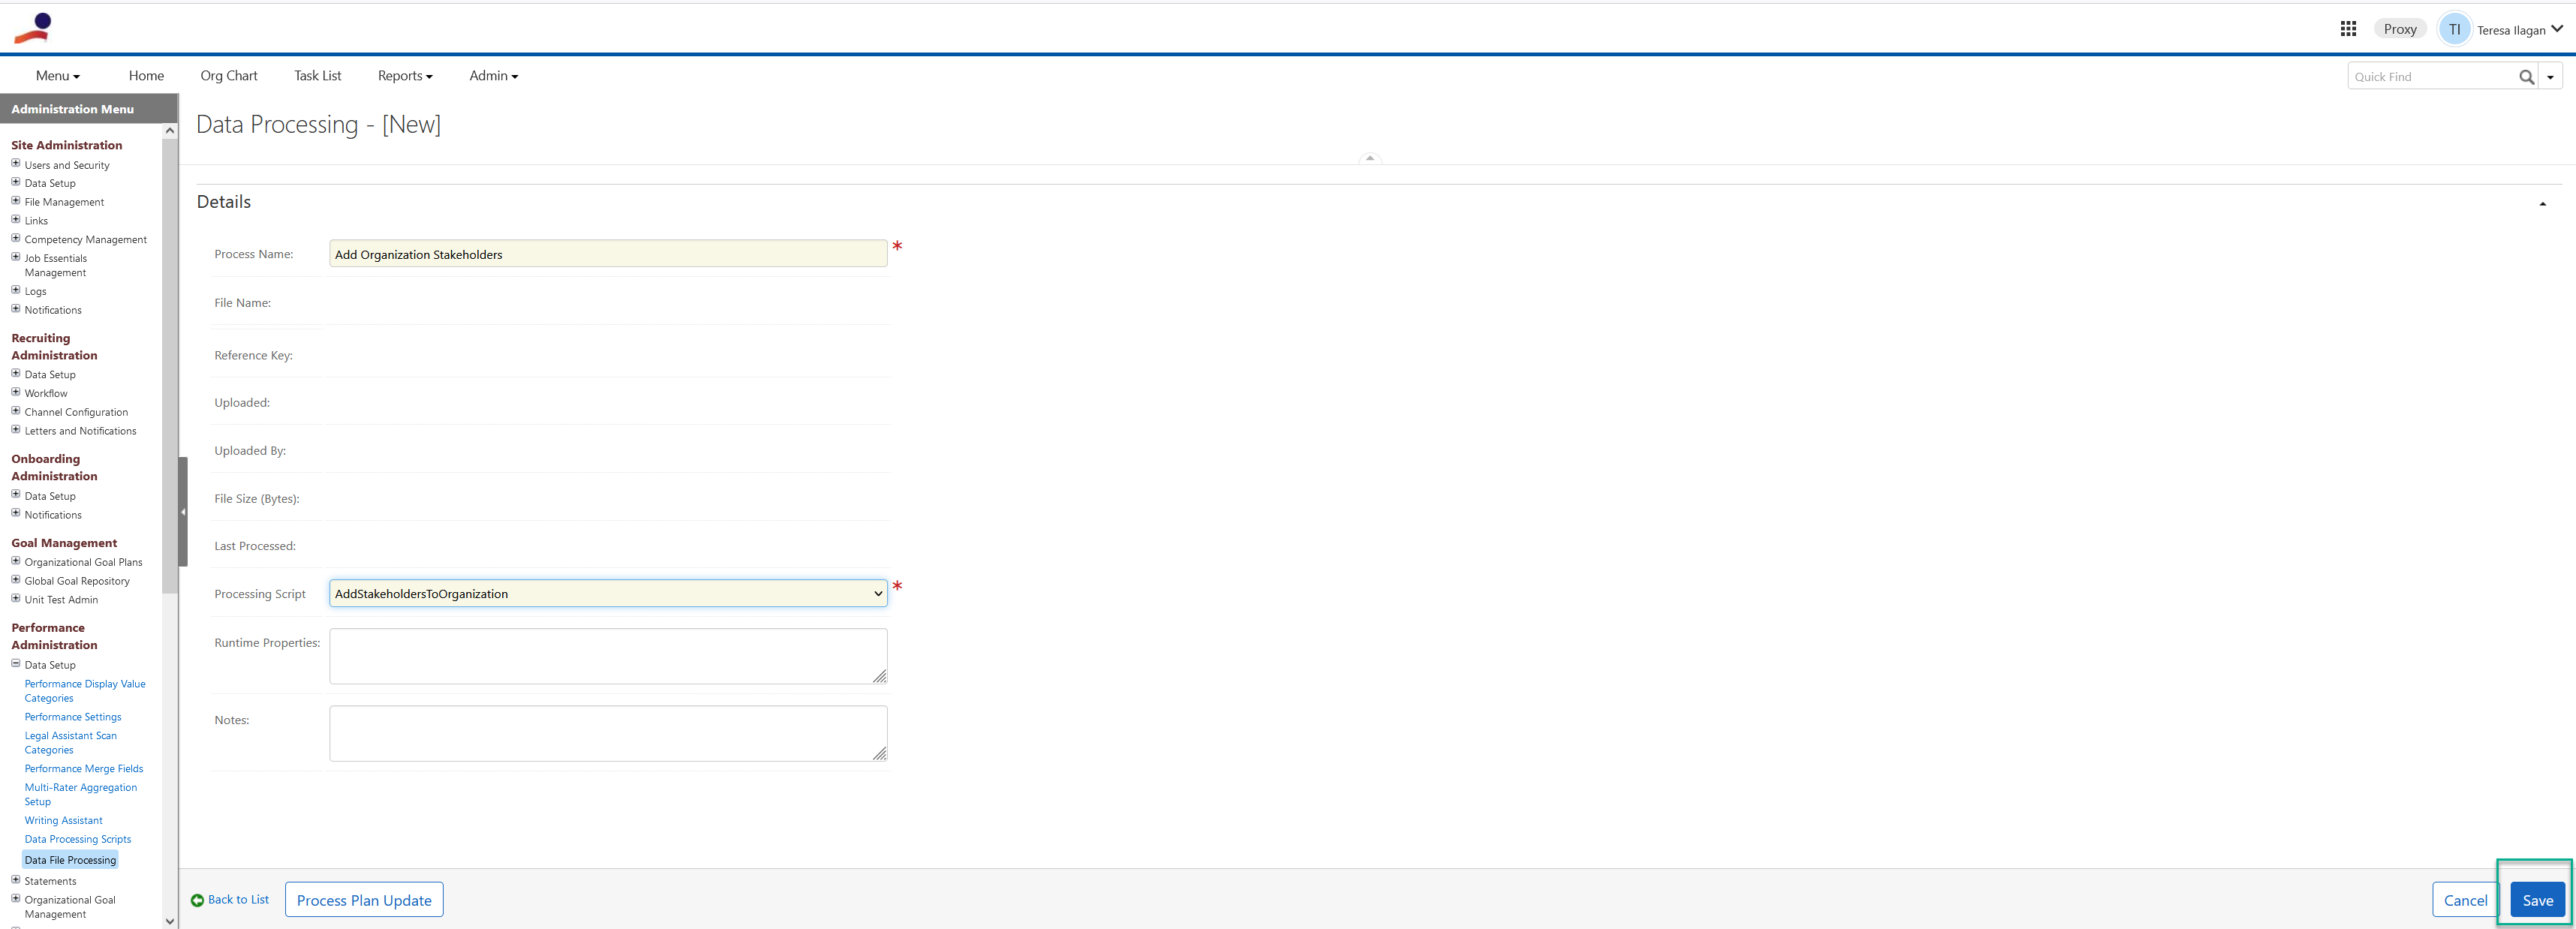Open the Admin menu
This screenshot has height=929, width=2576.
[494, 76]
